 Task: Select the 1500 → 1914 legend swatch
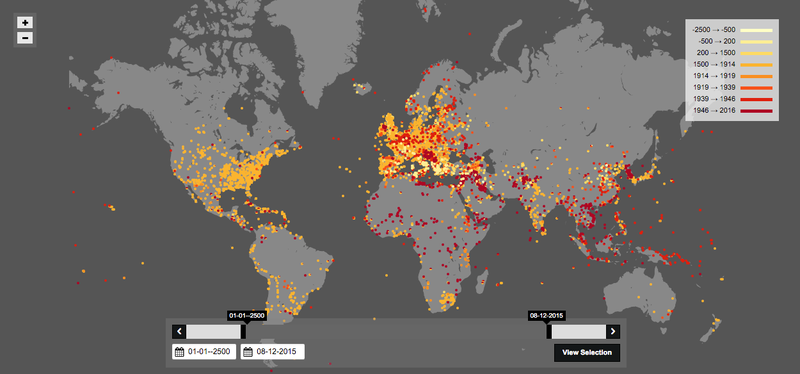[756, 65]
